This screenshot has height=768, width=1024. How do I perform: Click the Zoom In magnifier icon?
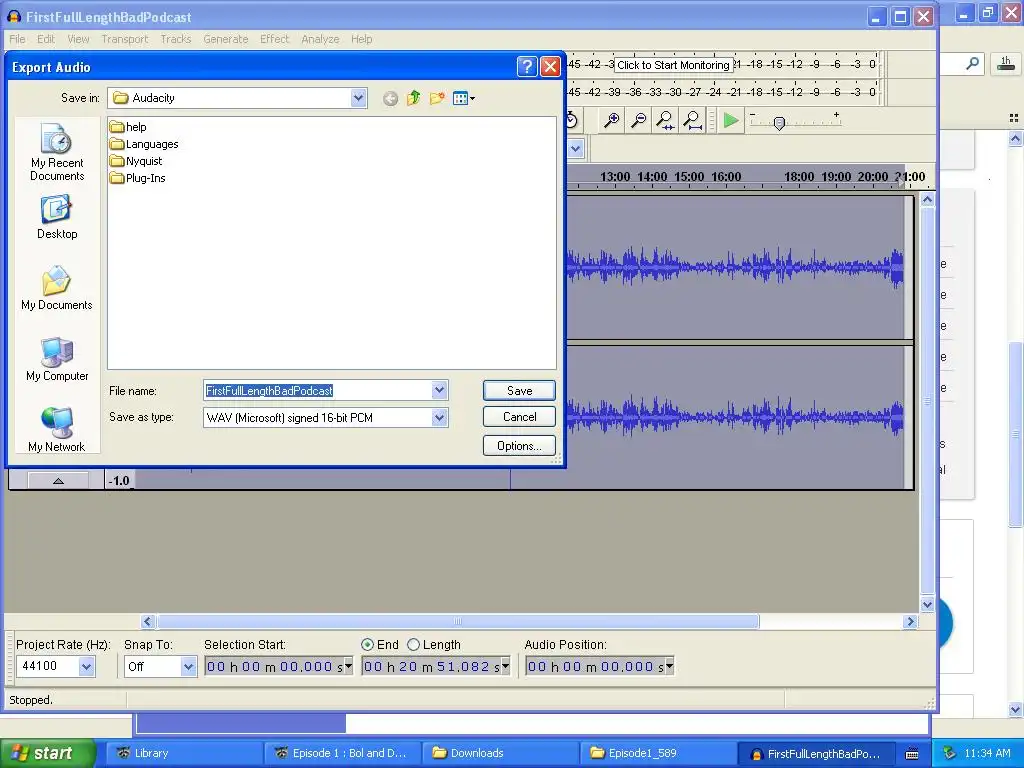coord(611,120)
